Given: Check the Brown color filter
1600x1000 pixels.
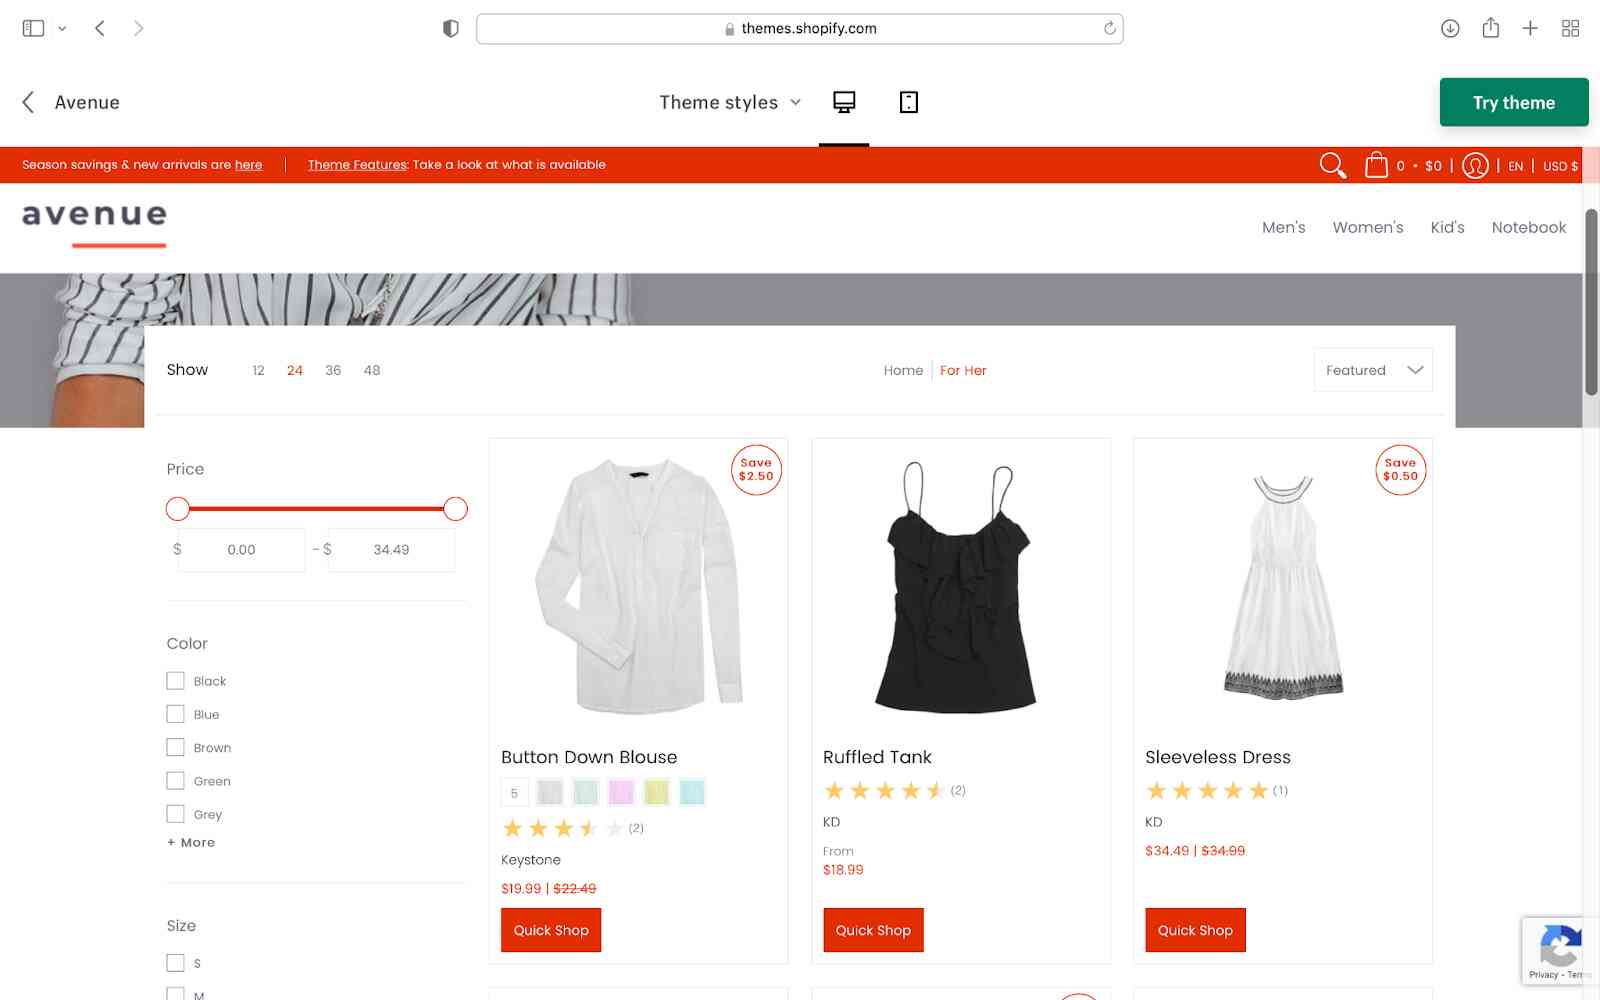Looking at the screenshot, I should pyautogui.click(x=175, y=747).
